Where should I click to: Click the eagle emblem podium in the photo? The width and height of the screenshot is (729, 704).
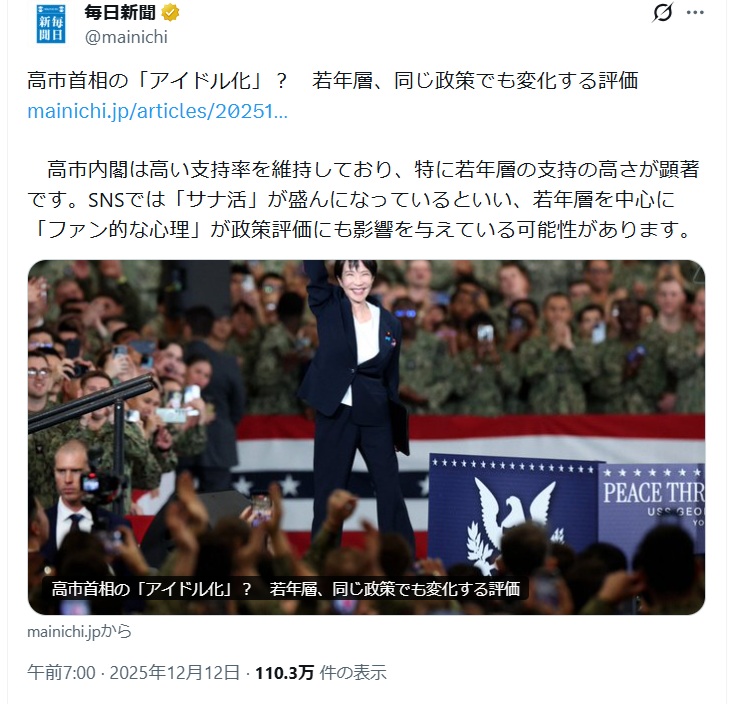pyautogui.click(x=513, y=509)
